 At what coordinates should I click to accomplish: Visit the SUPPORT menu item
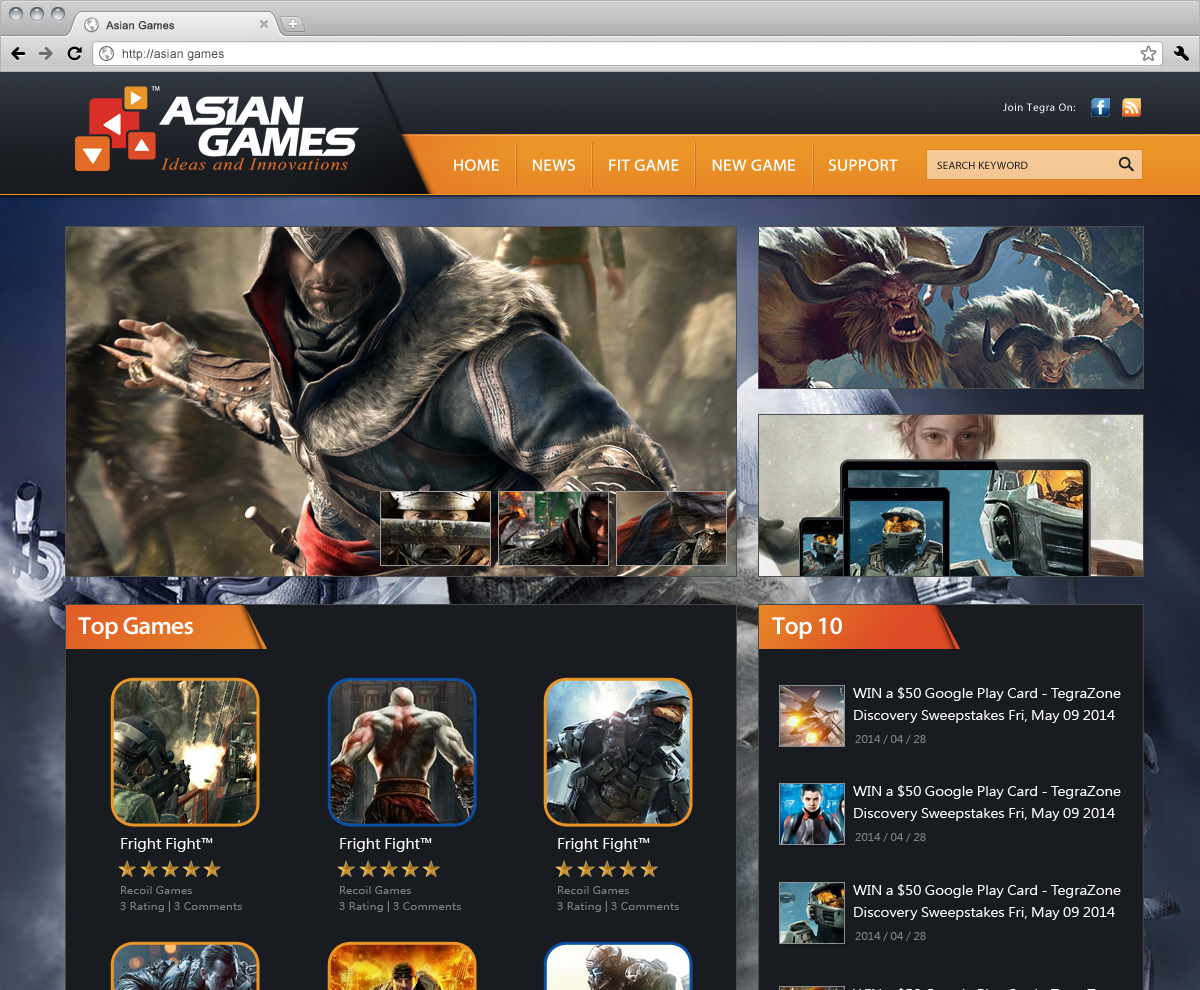863,165
